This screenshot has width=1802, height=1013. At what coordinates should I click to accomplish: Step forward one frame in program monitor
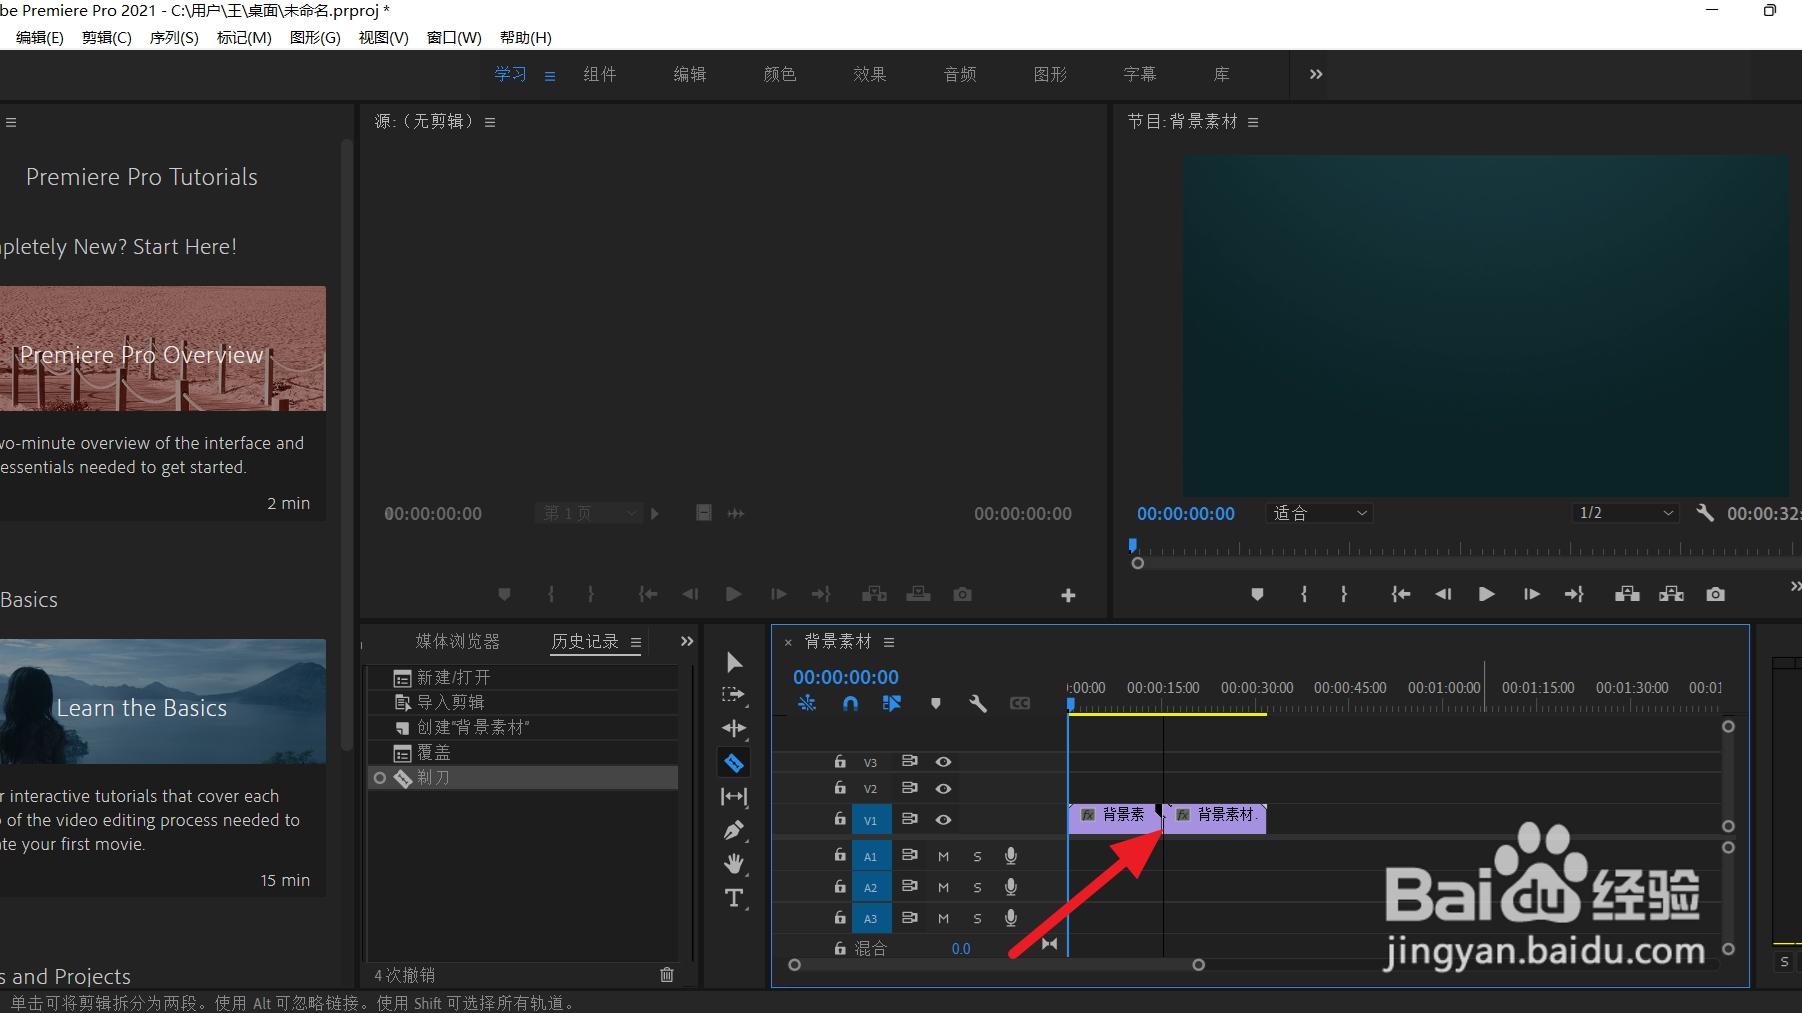[x=1531, y=594]
